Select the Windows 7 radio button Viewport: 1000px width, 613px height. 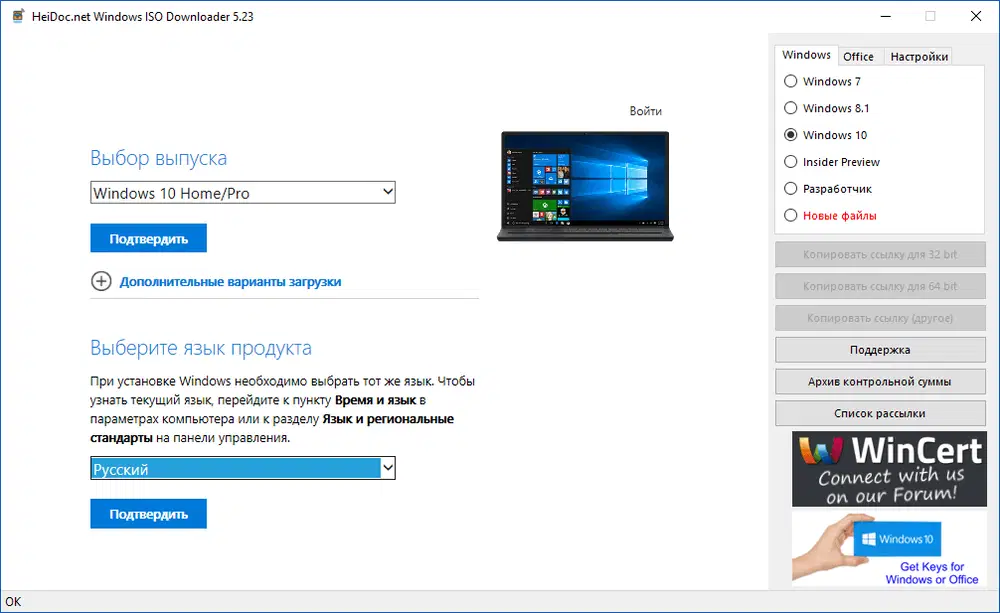click(x=789, y=81)
